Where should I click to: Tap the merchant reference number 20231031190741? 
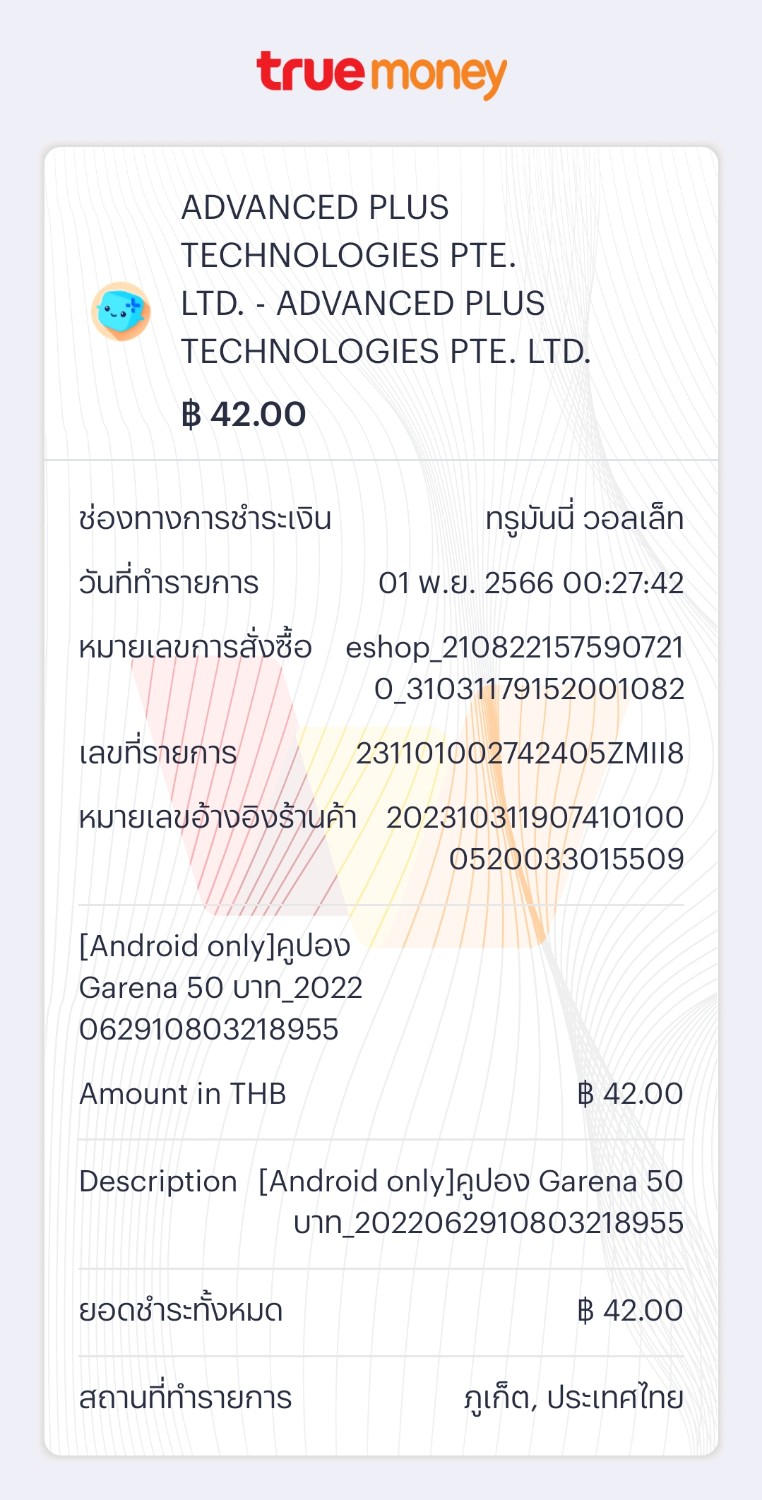tap(535, 838)
